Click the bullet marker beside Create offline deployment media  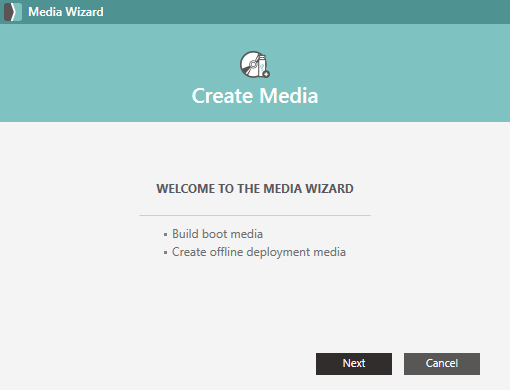165,253
